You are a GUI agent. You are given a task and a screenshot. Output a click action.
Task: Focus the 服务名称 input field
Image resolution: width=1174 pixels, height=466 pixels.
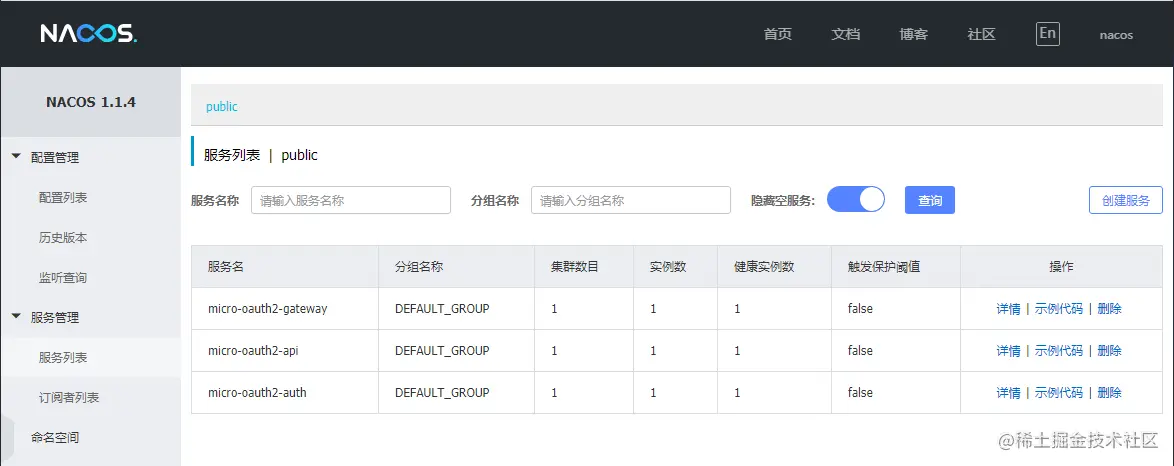pos(351,200)
